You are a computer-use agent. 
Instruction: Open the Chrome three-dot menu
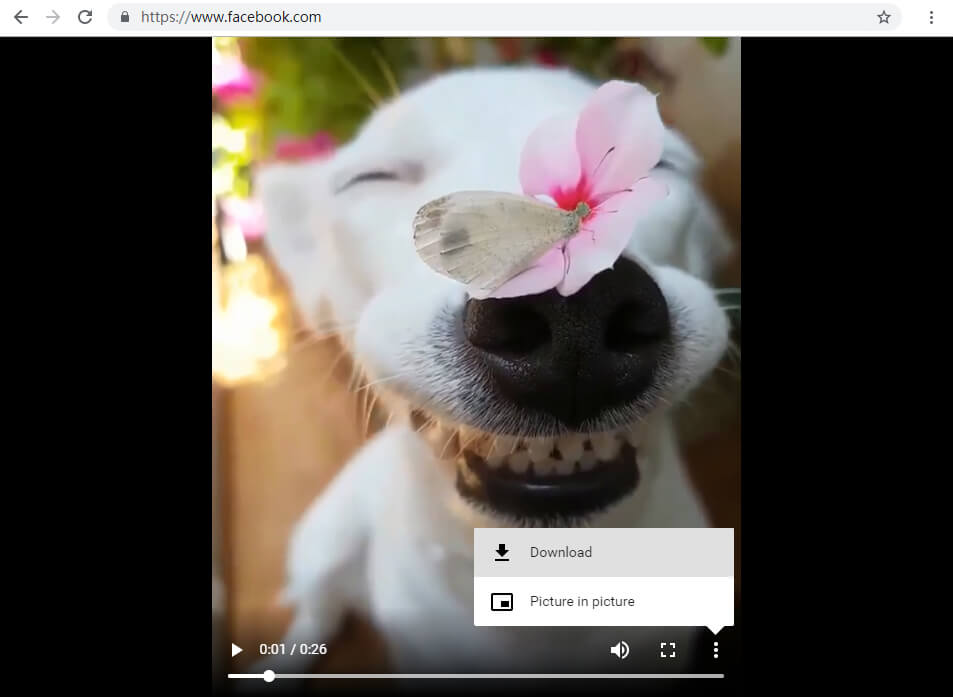click(x=931, y=17)
